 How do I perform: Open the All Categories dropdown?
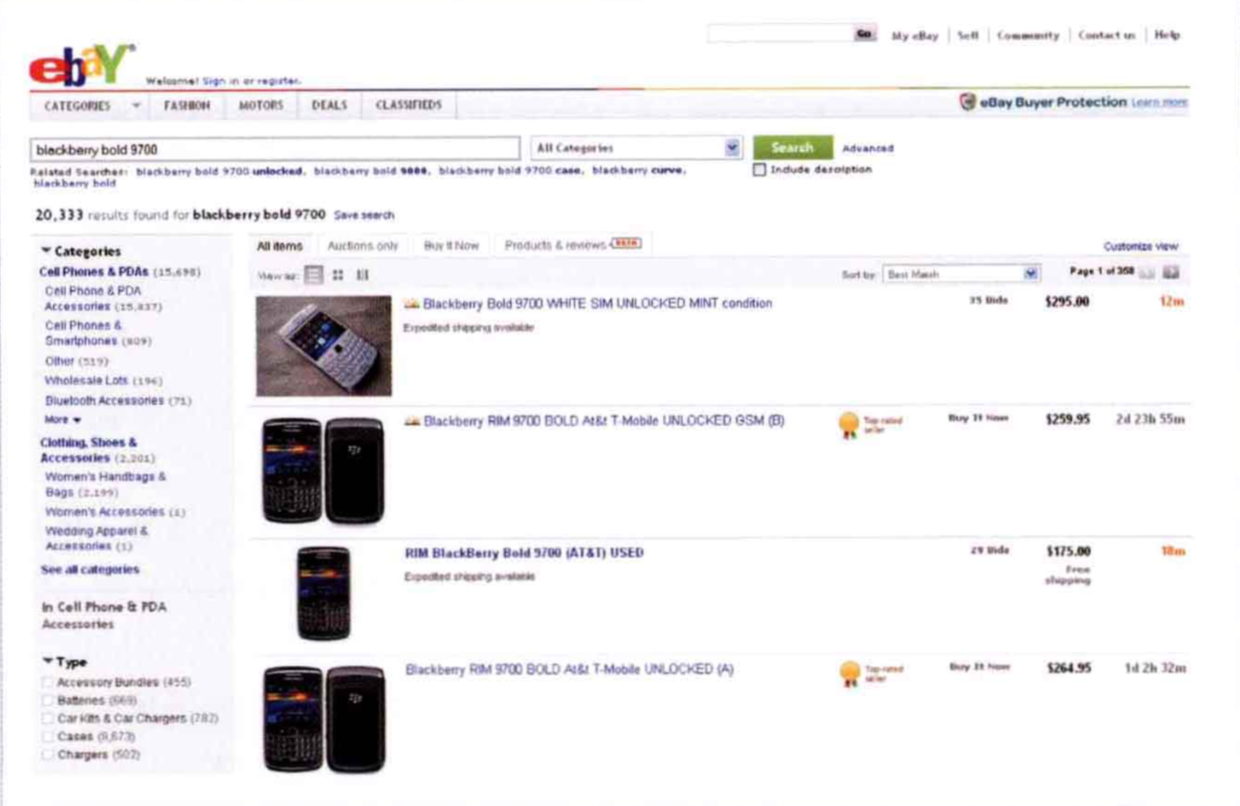tap(636, 148)
